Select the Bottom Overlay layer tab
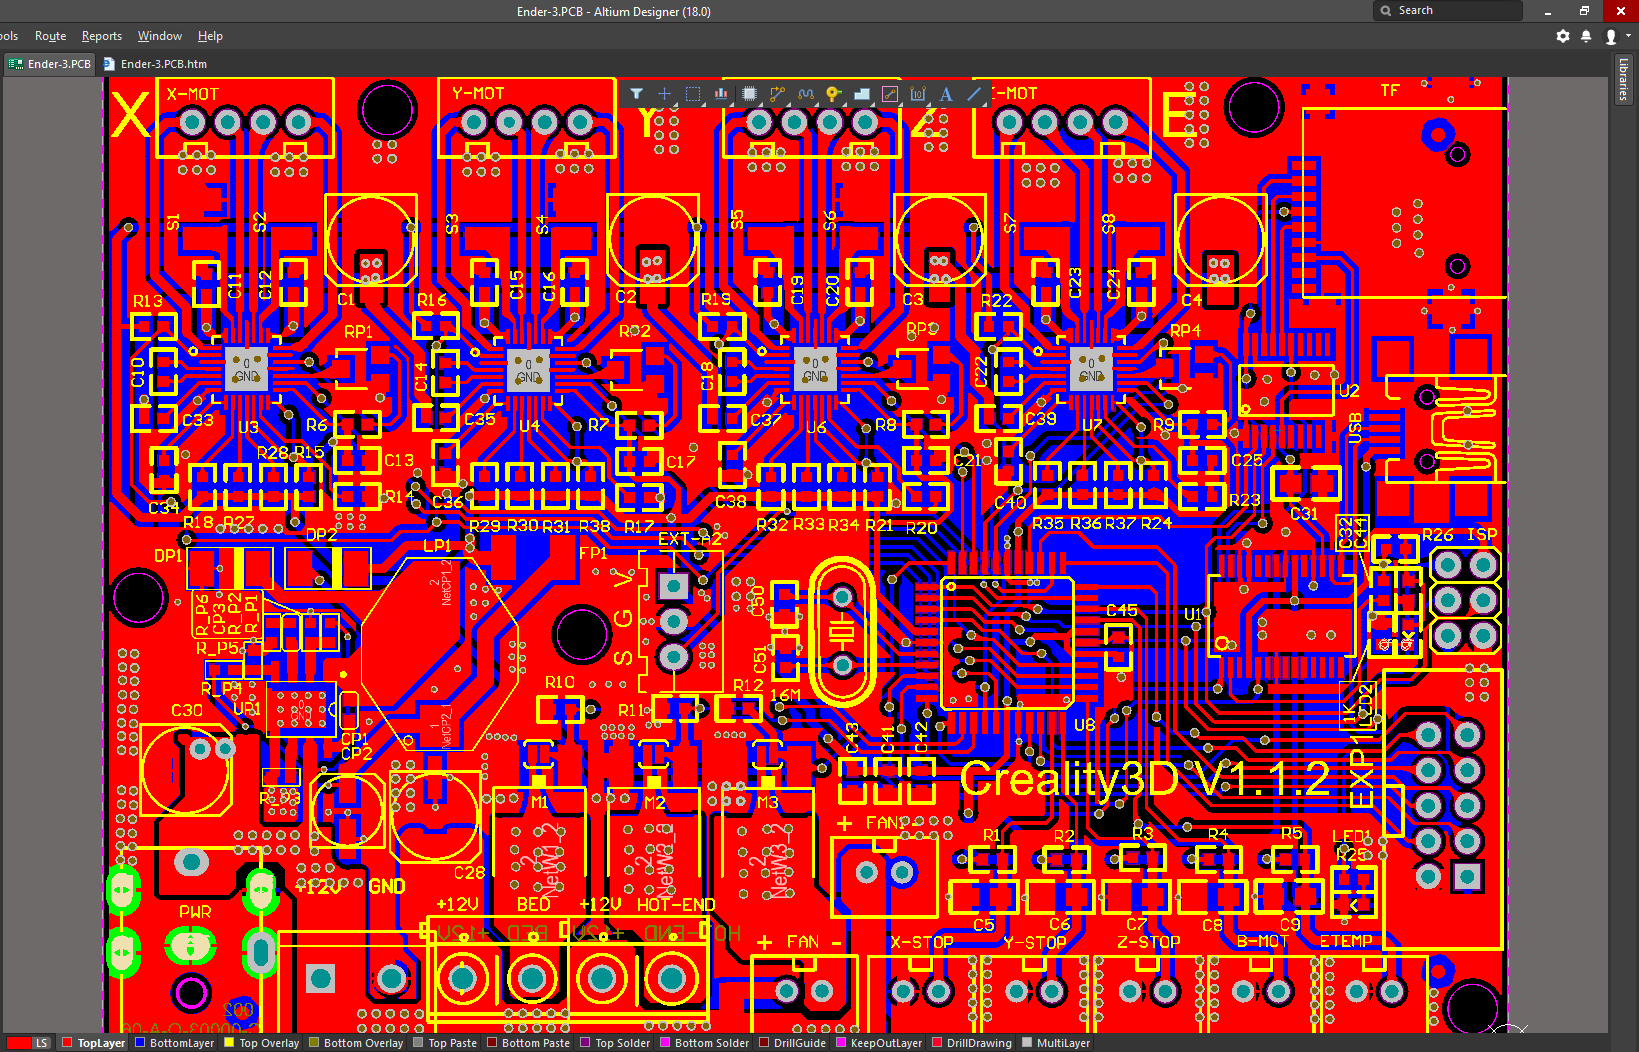 [356, 1043]
